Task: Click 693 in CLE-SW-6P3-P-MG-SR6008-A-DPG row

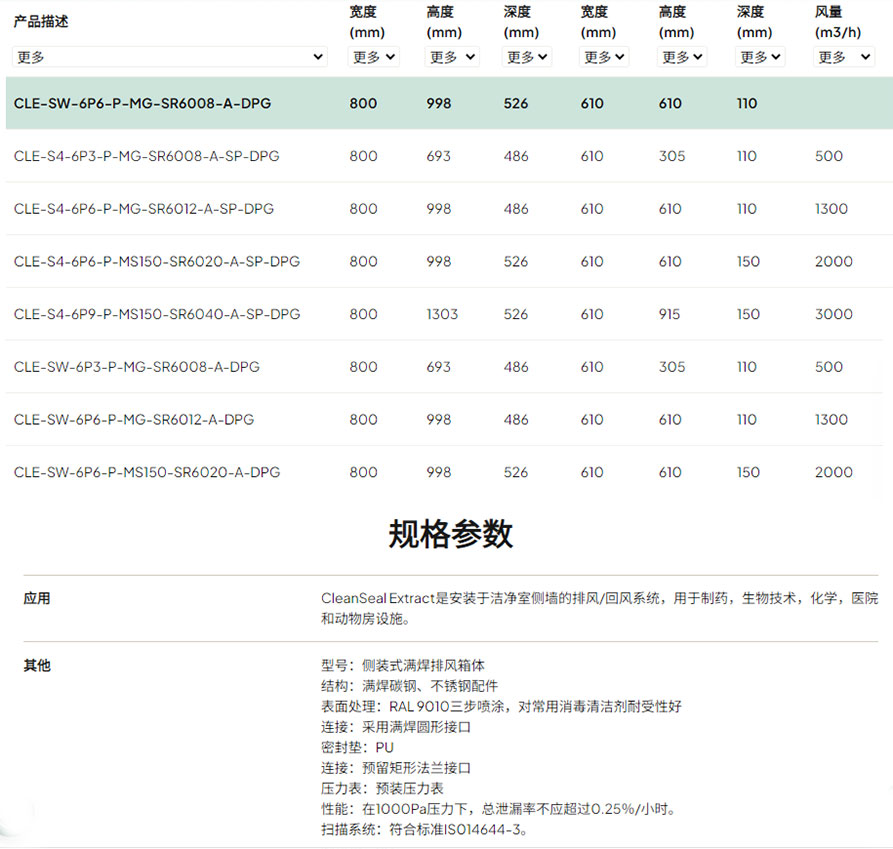Action: pos(439,367)
